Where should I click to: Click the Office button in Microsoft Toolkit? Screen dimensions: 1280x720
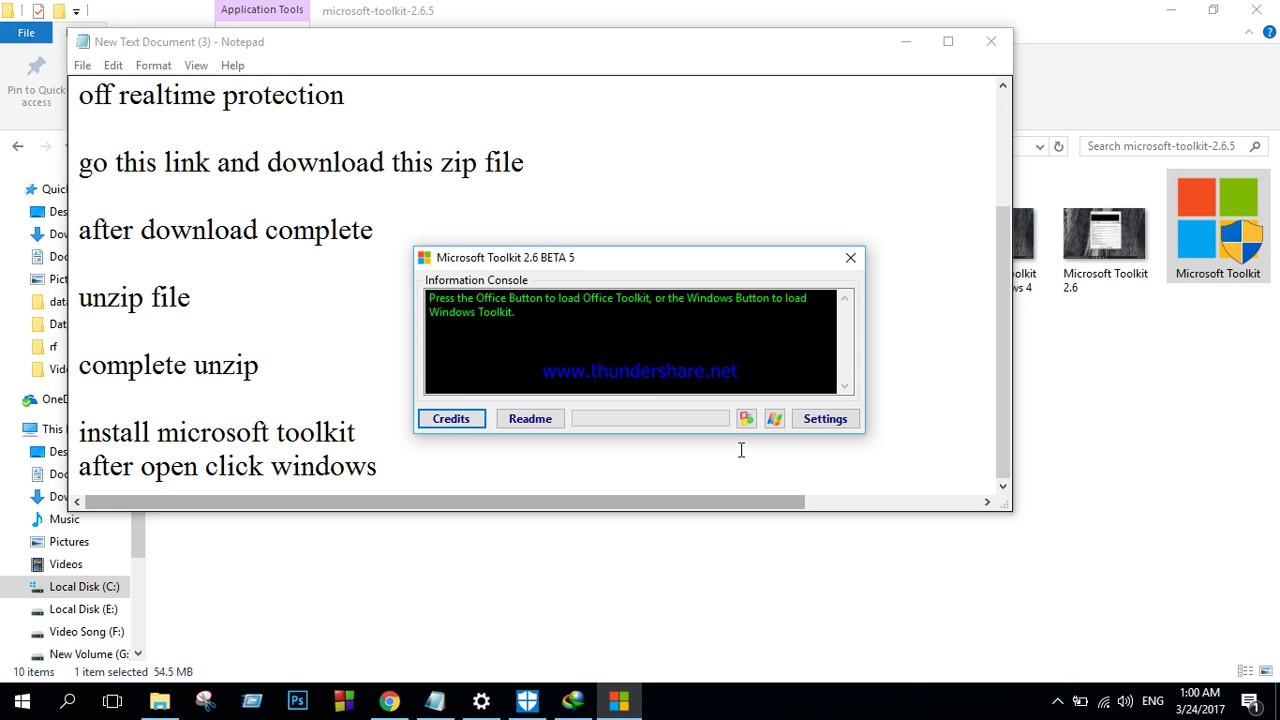746,419
